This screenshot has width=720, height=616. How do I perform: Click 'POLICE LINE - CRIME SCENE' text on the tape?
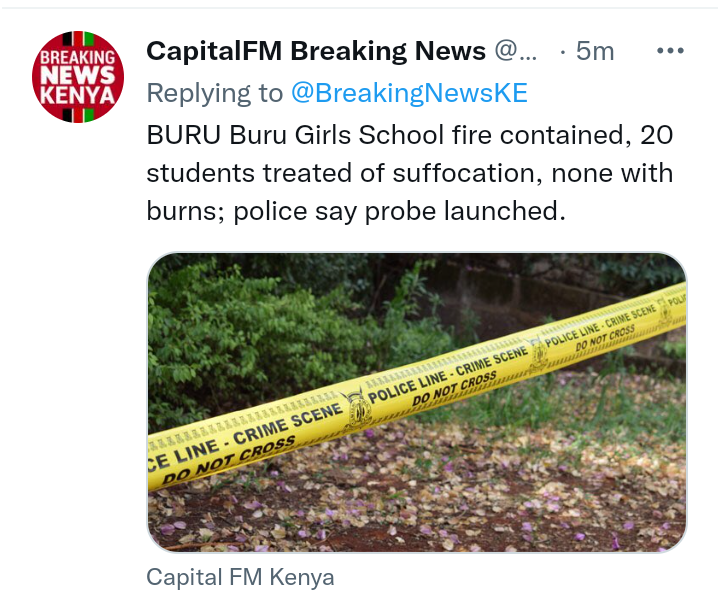(x=448, y=374)
